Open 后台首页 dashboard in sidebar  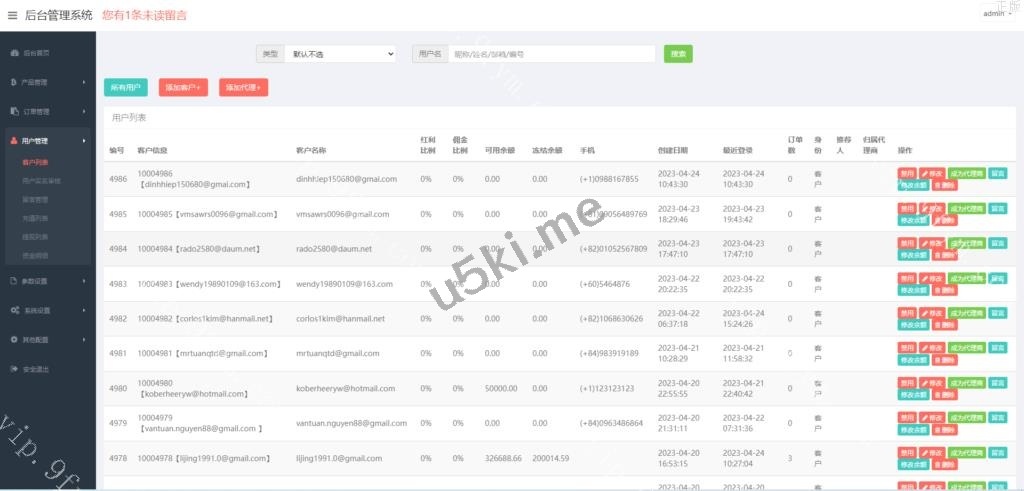click(x=36, y=52)
